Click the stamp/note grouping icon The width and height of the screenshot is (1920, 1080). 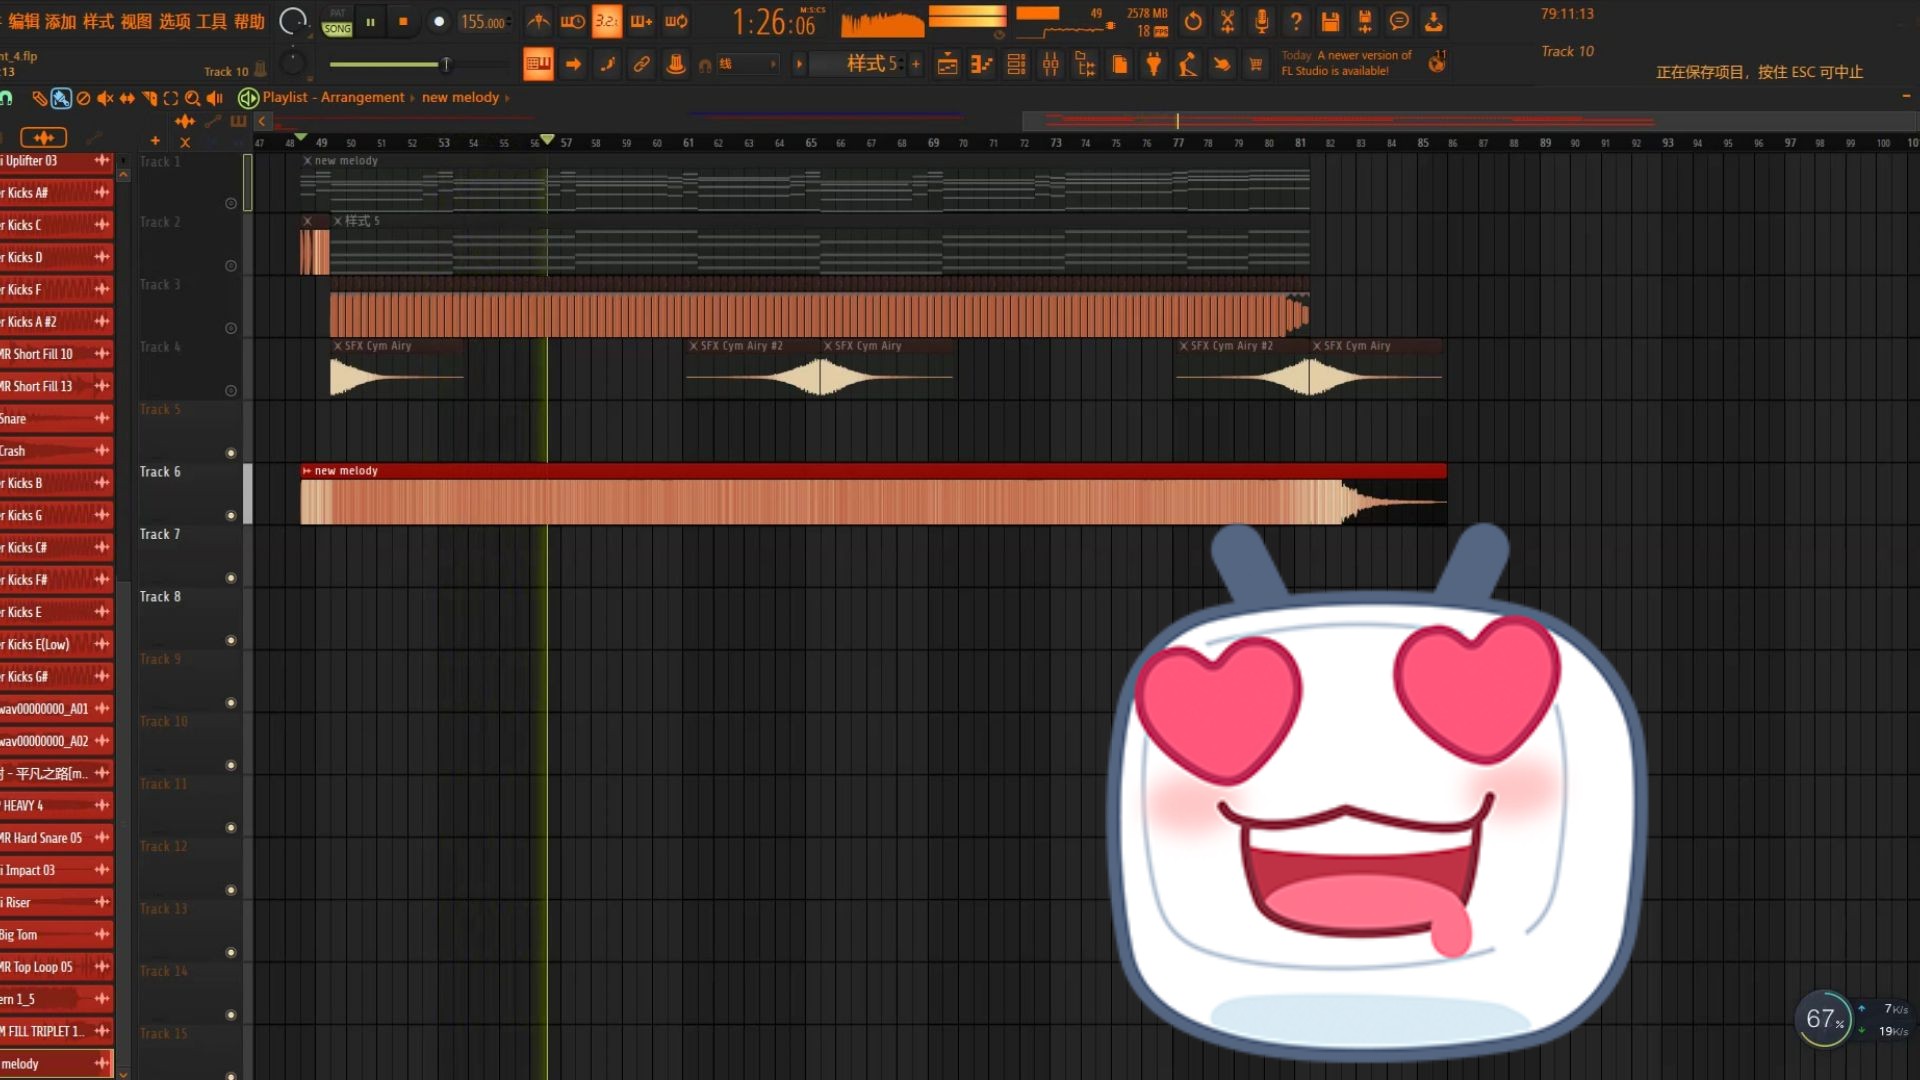[x=676, y=65]
